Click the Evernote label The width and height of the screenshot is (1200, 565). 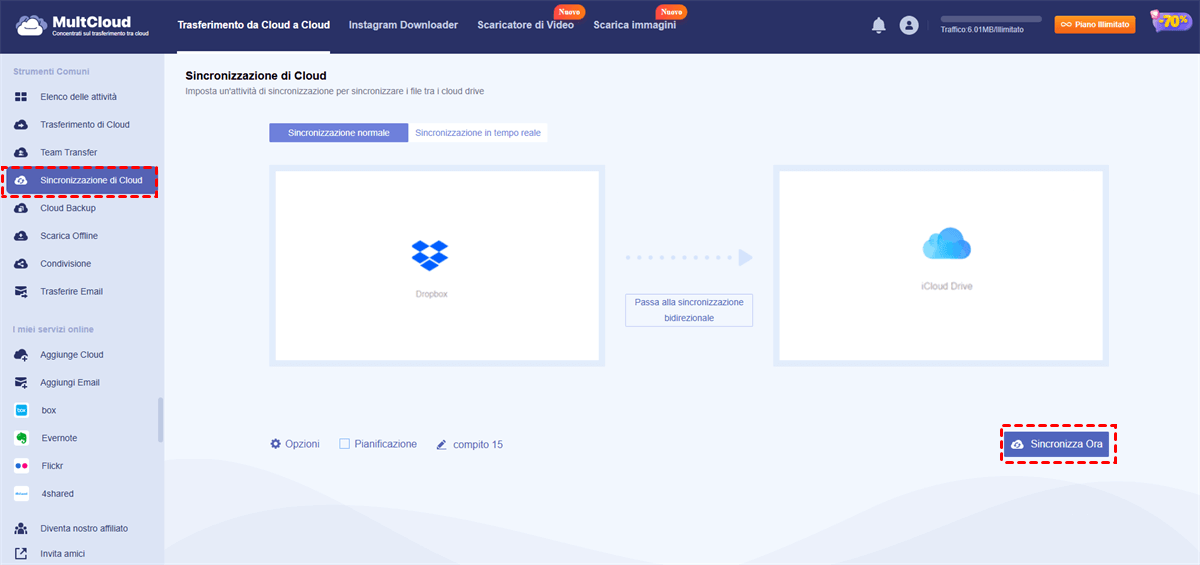59,438
